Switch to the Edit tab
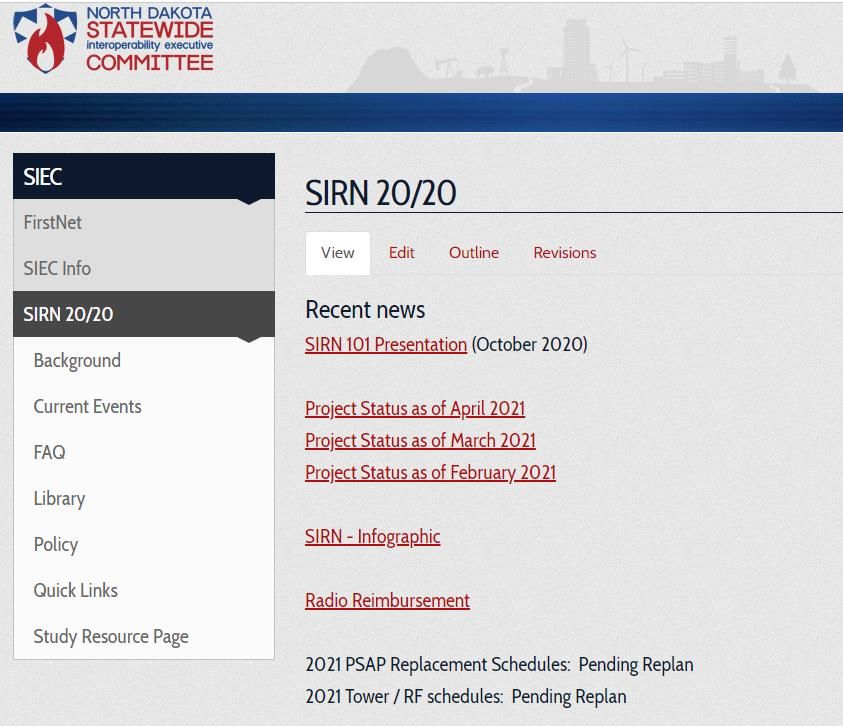Screen dimensions: 843x726 (x=402, y=253)
